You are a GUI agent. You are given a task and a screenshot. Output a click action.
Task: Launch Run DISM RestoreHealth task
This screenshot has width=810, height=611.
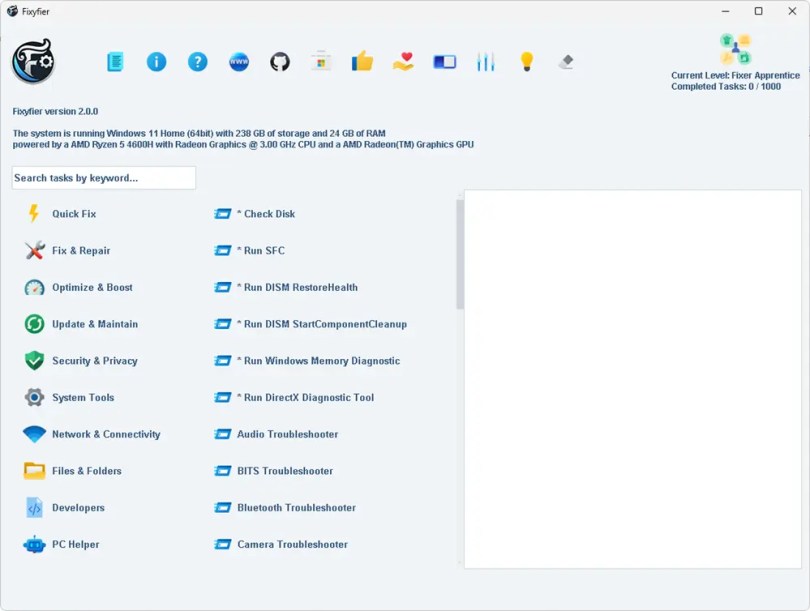(x=286, y=287)
